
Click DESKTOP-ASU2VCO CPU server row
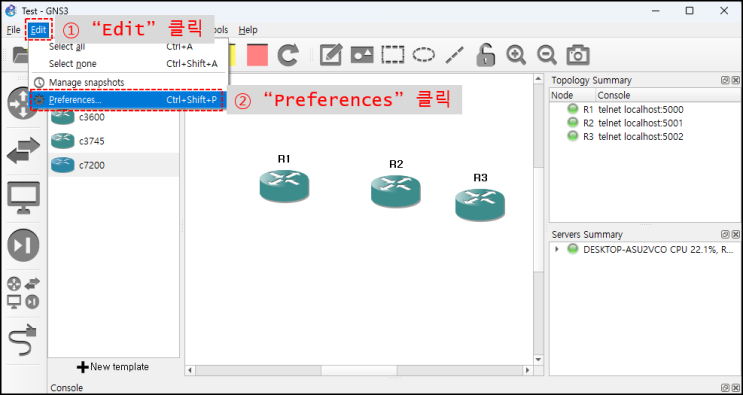point(644,249)
